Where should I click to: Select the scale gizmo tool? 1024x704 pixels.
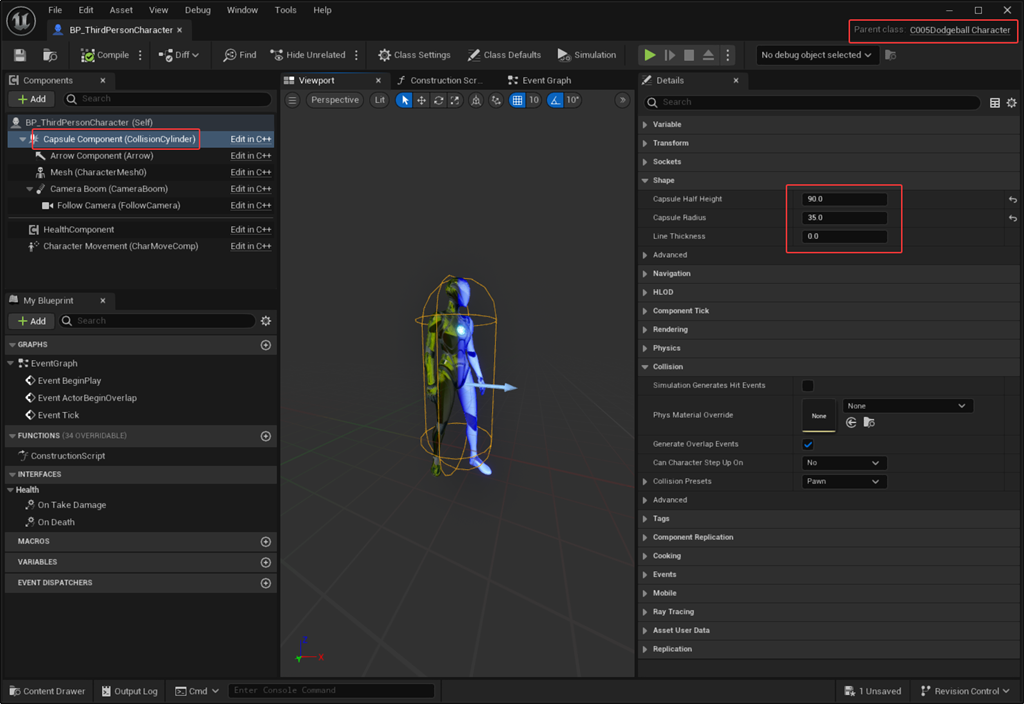pos(455,100)
